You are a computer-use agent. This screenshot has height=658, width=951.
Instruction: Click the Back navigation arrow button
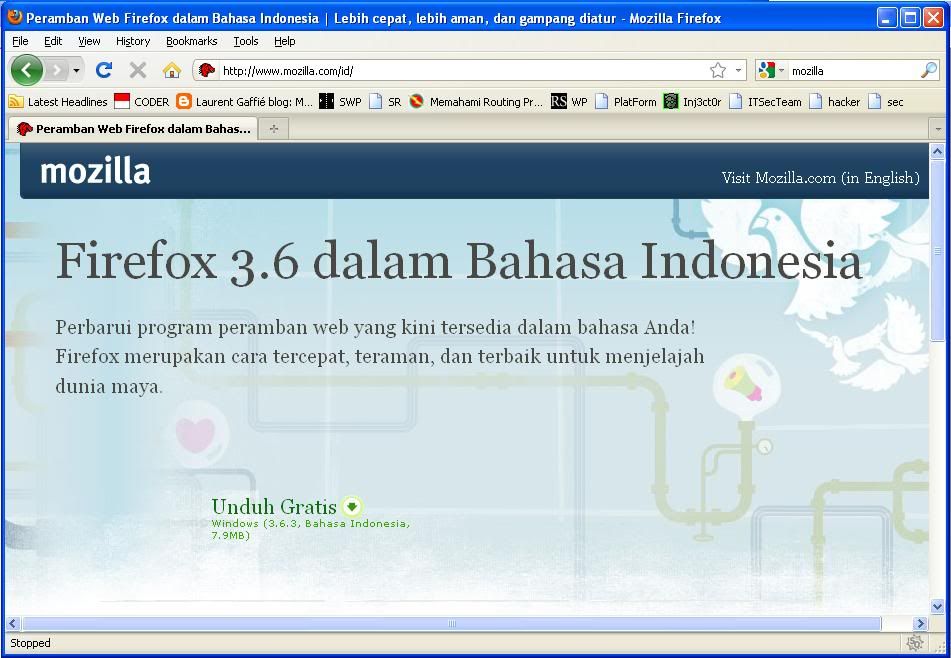click(x=27, y=70)
